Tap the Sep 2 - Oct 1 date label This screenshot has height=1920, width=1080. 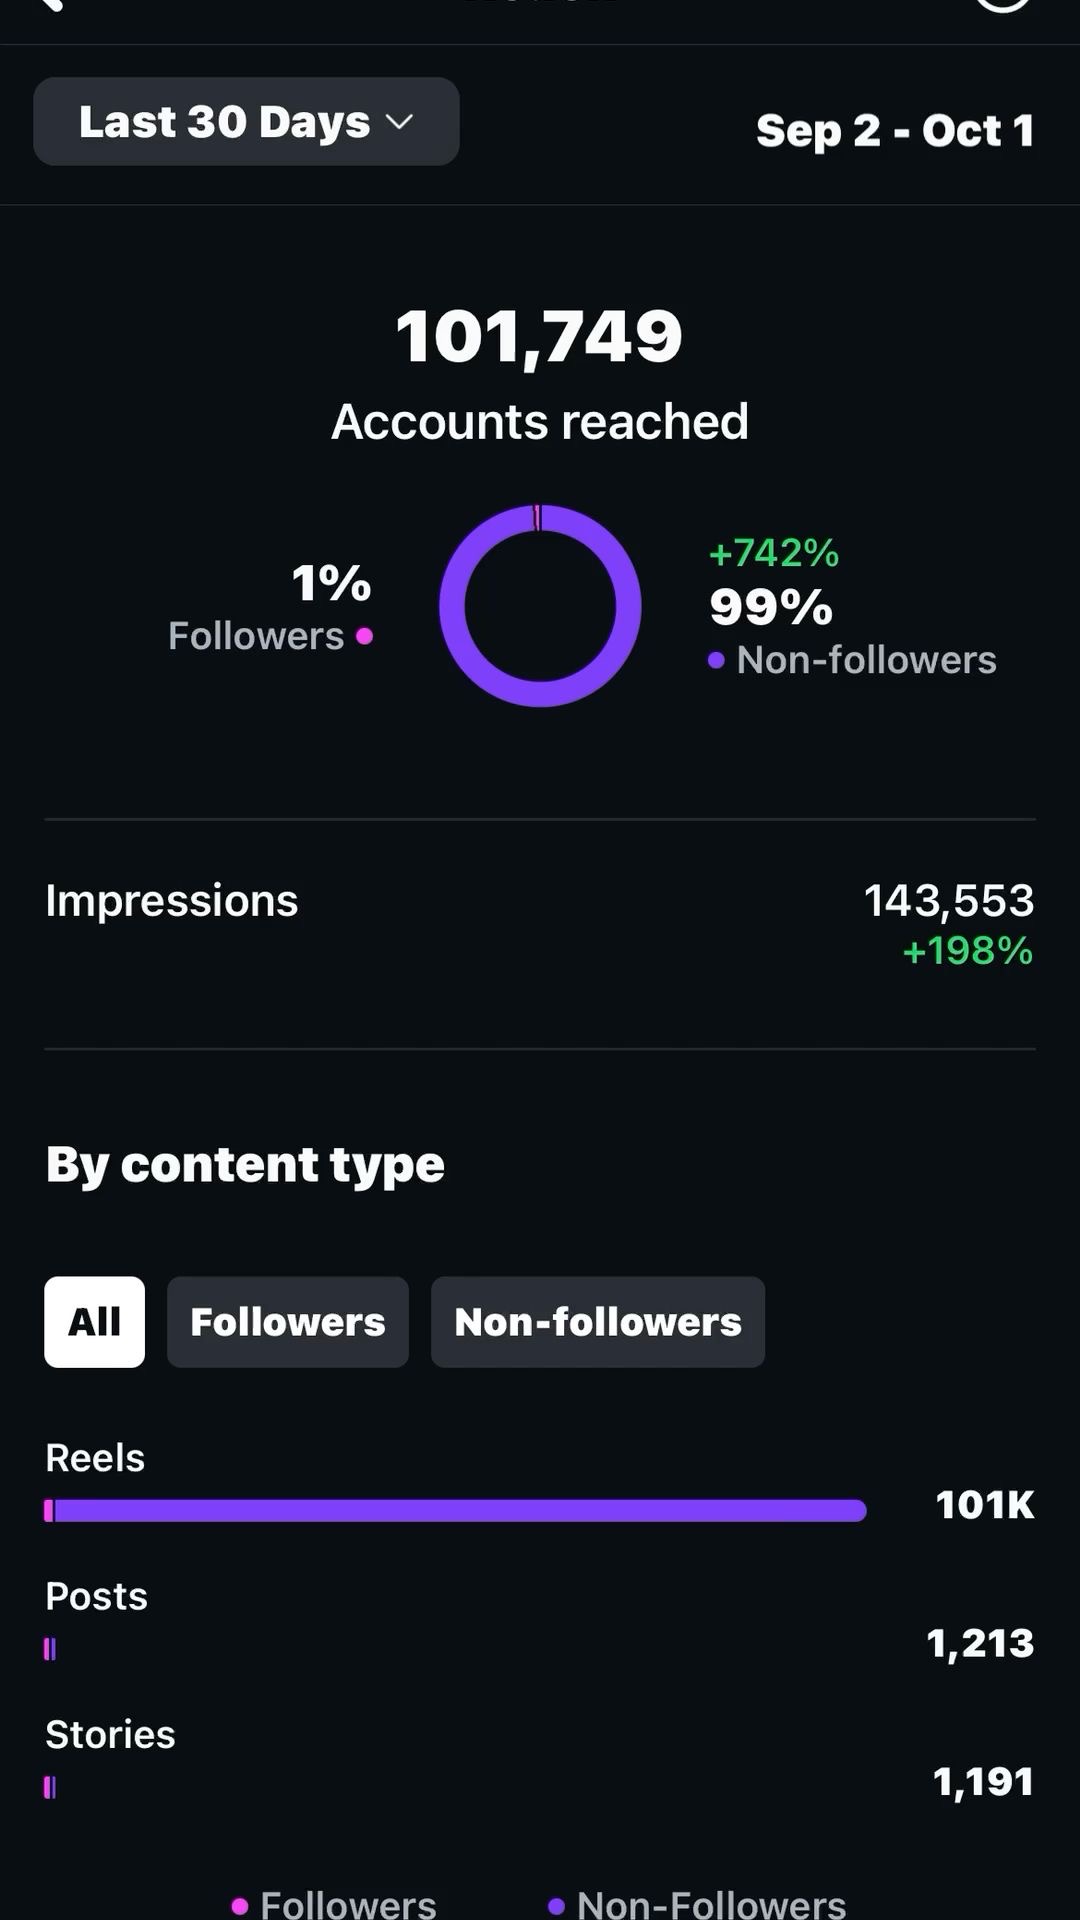[895, 130]
